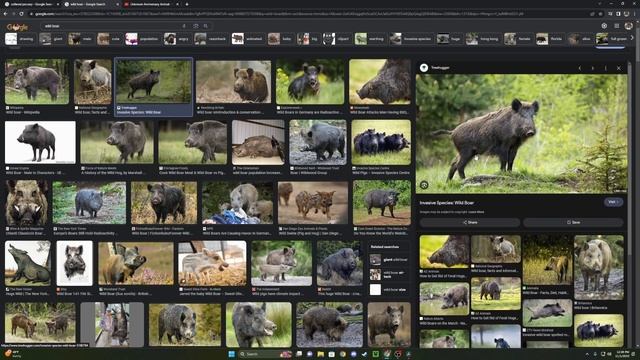Click the magnifier search icon

[206, 26]
